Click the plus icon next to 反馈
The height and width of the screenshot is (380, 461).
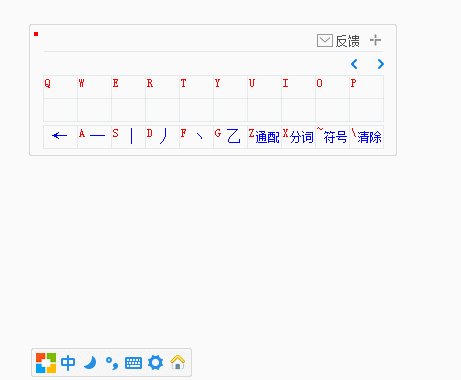tap(376, 40)
